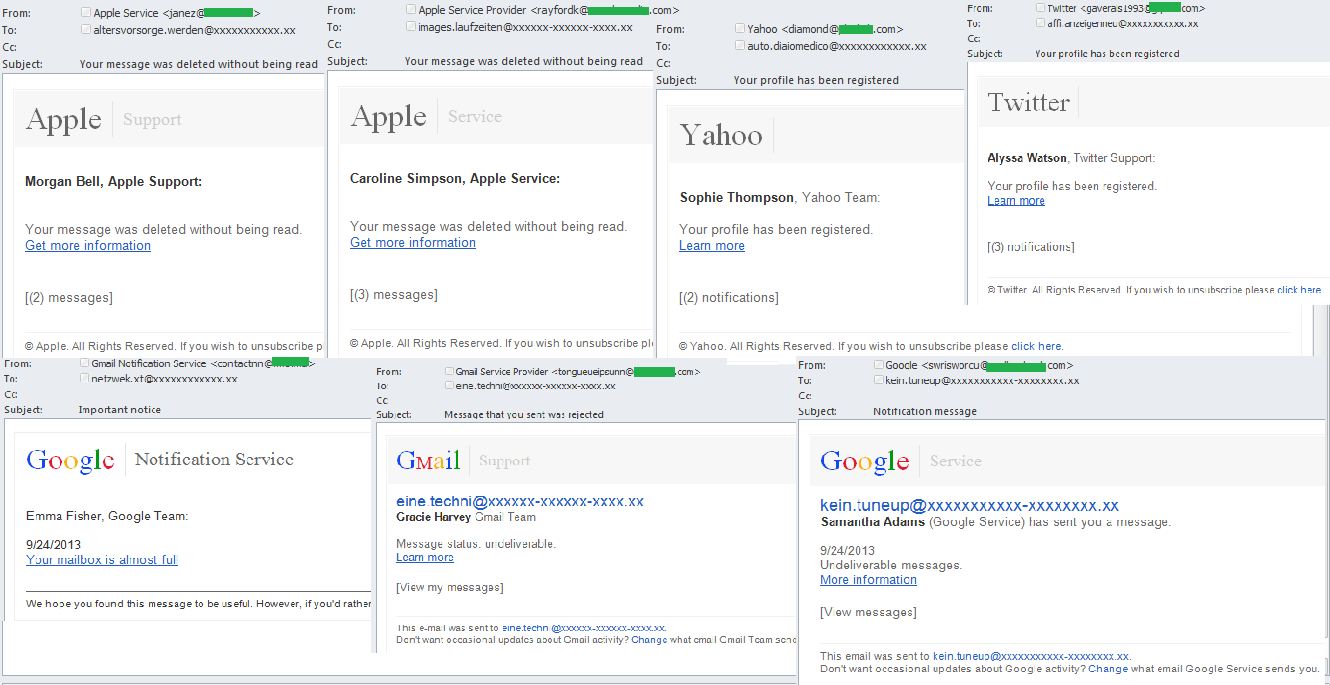
Task: Follow Learn more link in Twitter email
Action: coord(1016,201)
